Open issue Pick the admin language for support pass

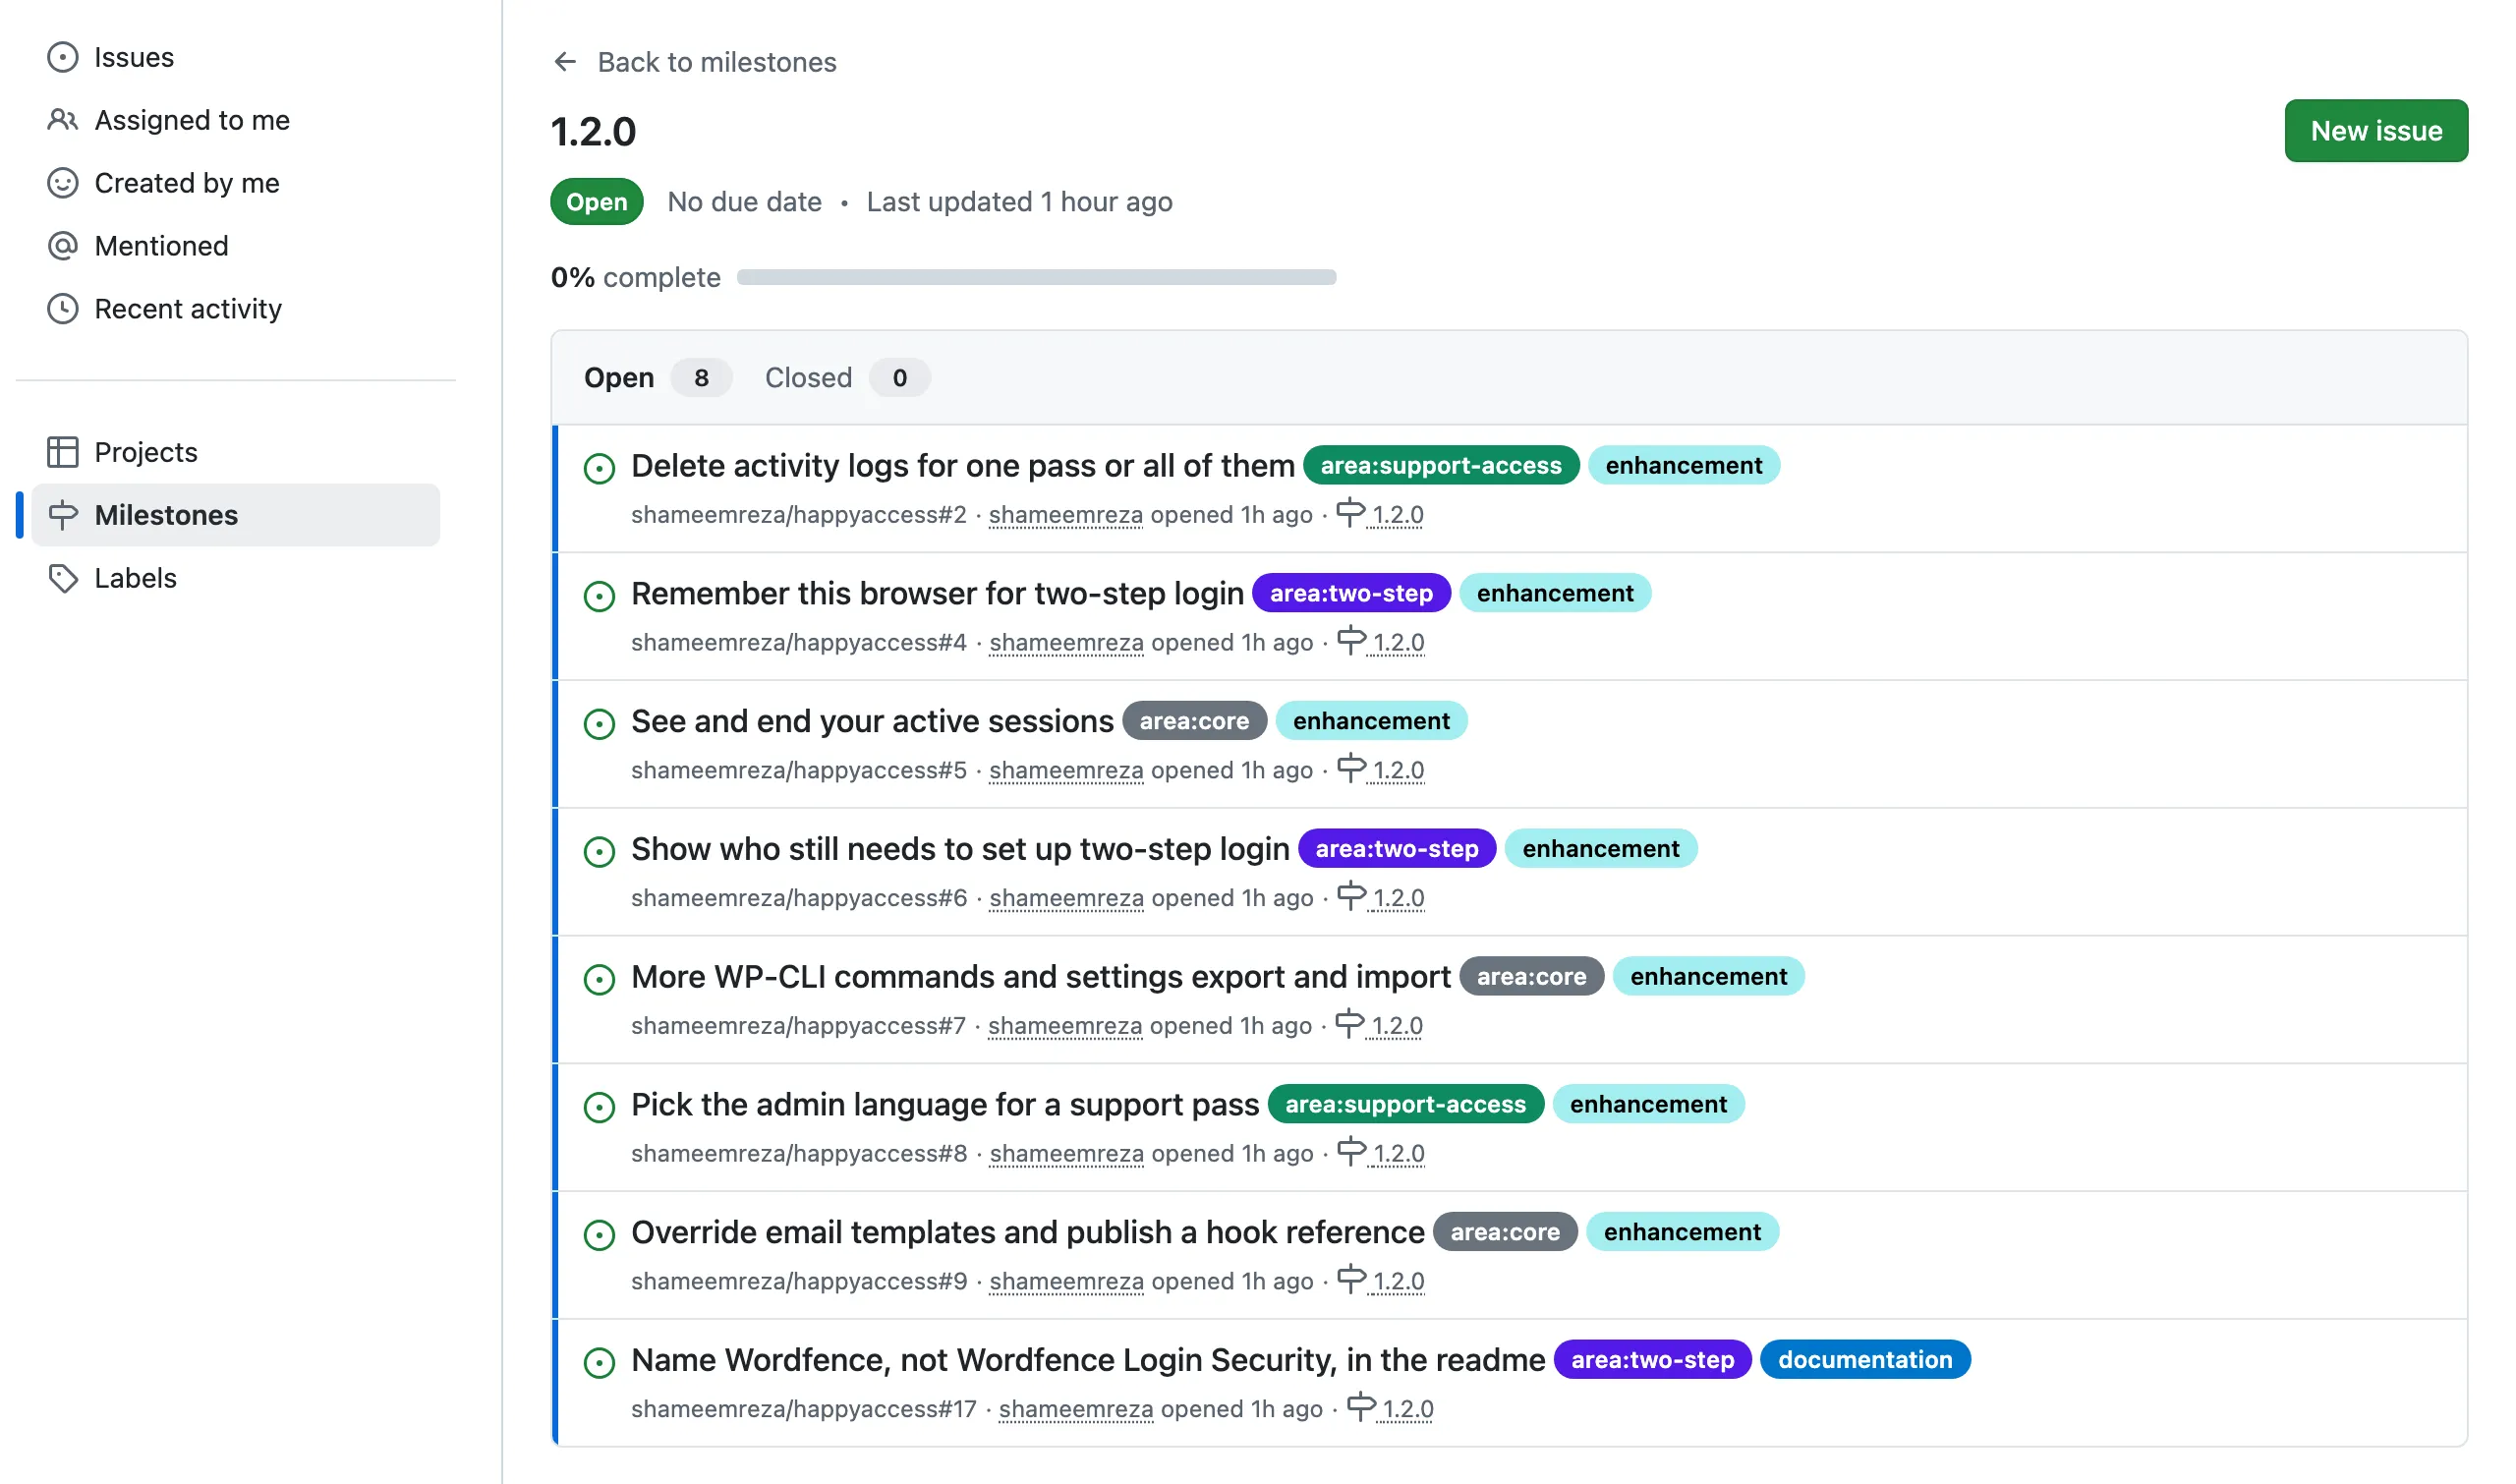945,1104
